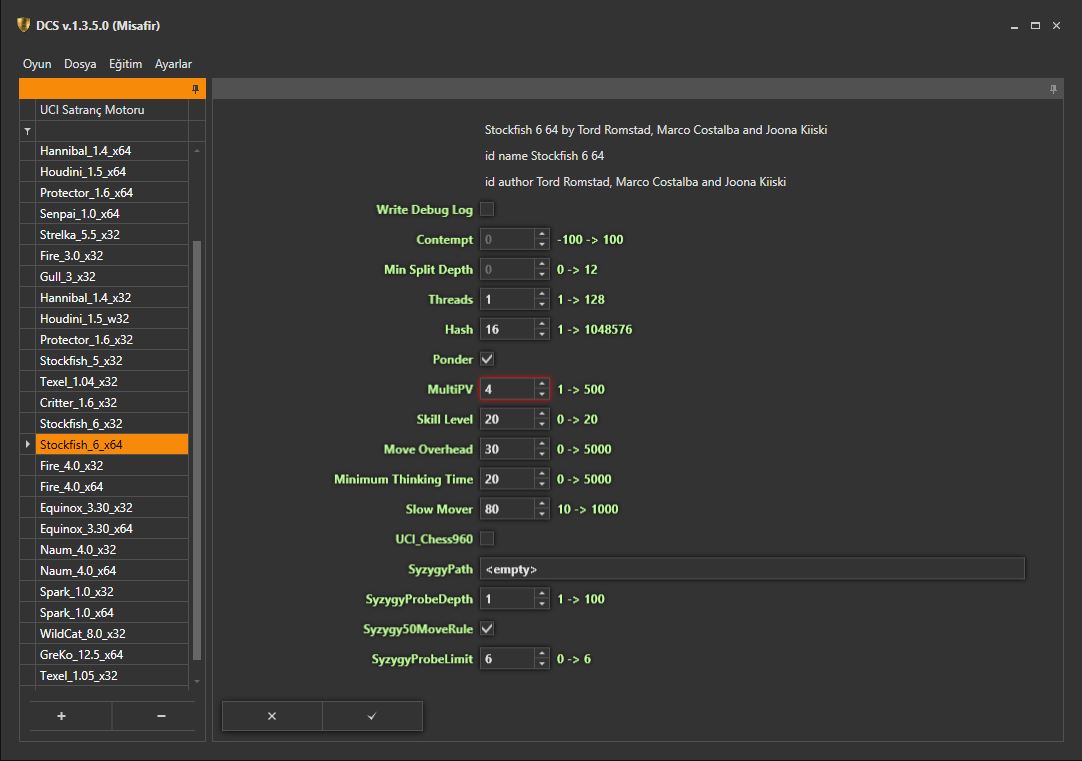The height and width of the screenshot is (761, 1082).
Task: Select Texel_1.04_x32 engine
Action: pyautogui.click(x=112, y=382)
